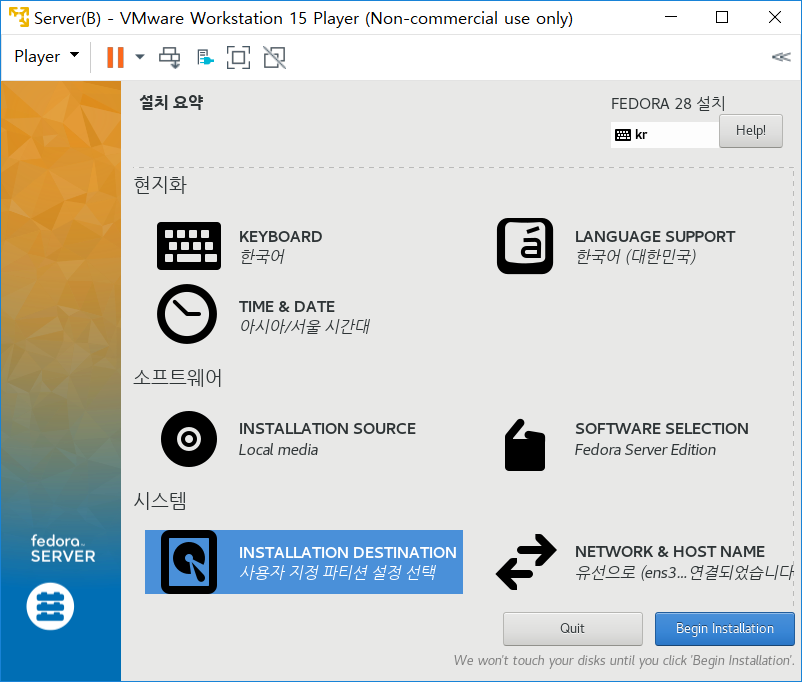Click '사용자 지정 파티션 설정 선택' text
The height and width of the screenshot is (682, 802).
pos(338,572)
